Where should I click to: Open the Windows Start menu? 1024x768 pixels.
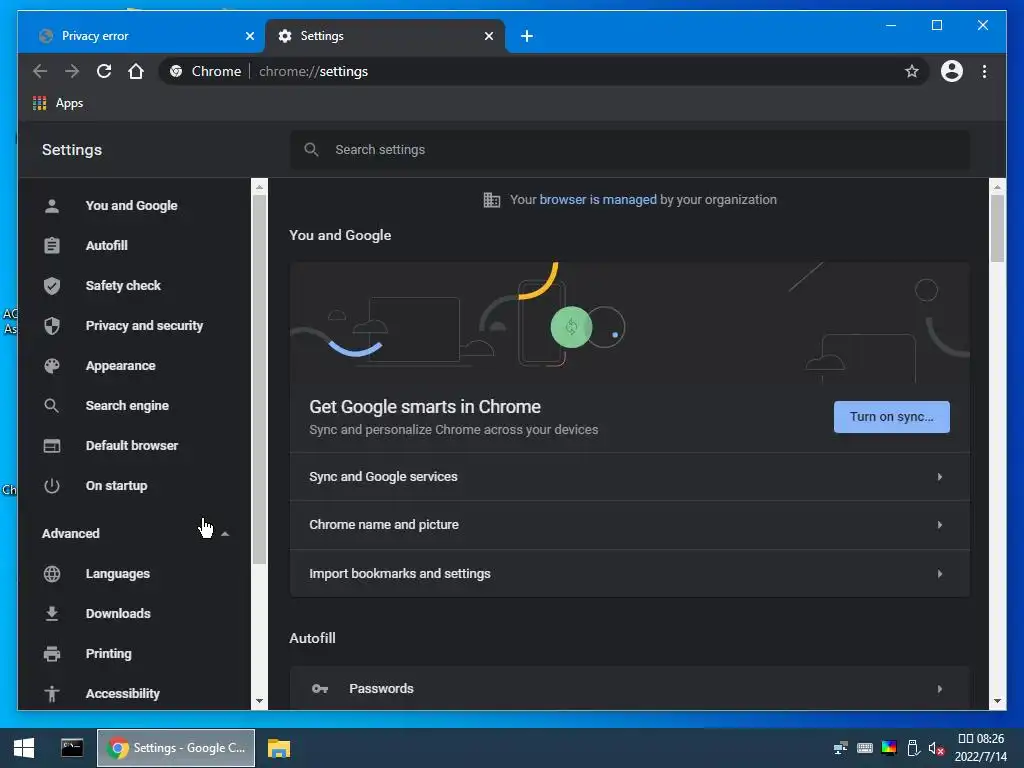click(24, 748)
